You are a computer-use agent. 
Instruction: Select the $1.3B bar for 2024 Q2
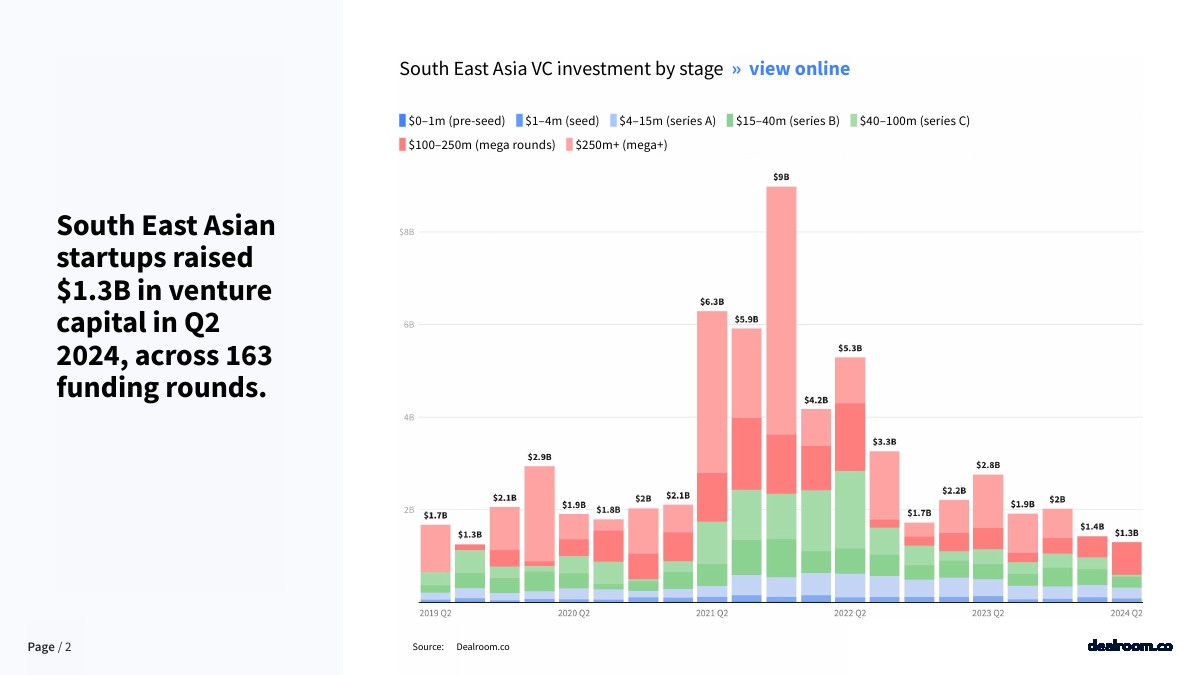click(1127, 570)
